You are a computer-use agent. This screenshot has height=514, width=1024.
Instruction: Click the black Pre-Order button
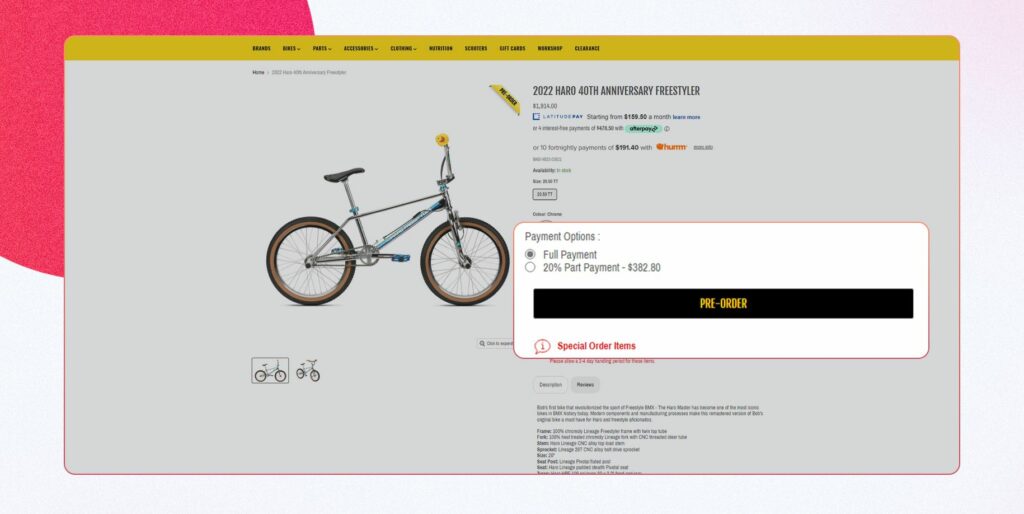723,304
